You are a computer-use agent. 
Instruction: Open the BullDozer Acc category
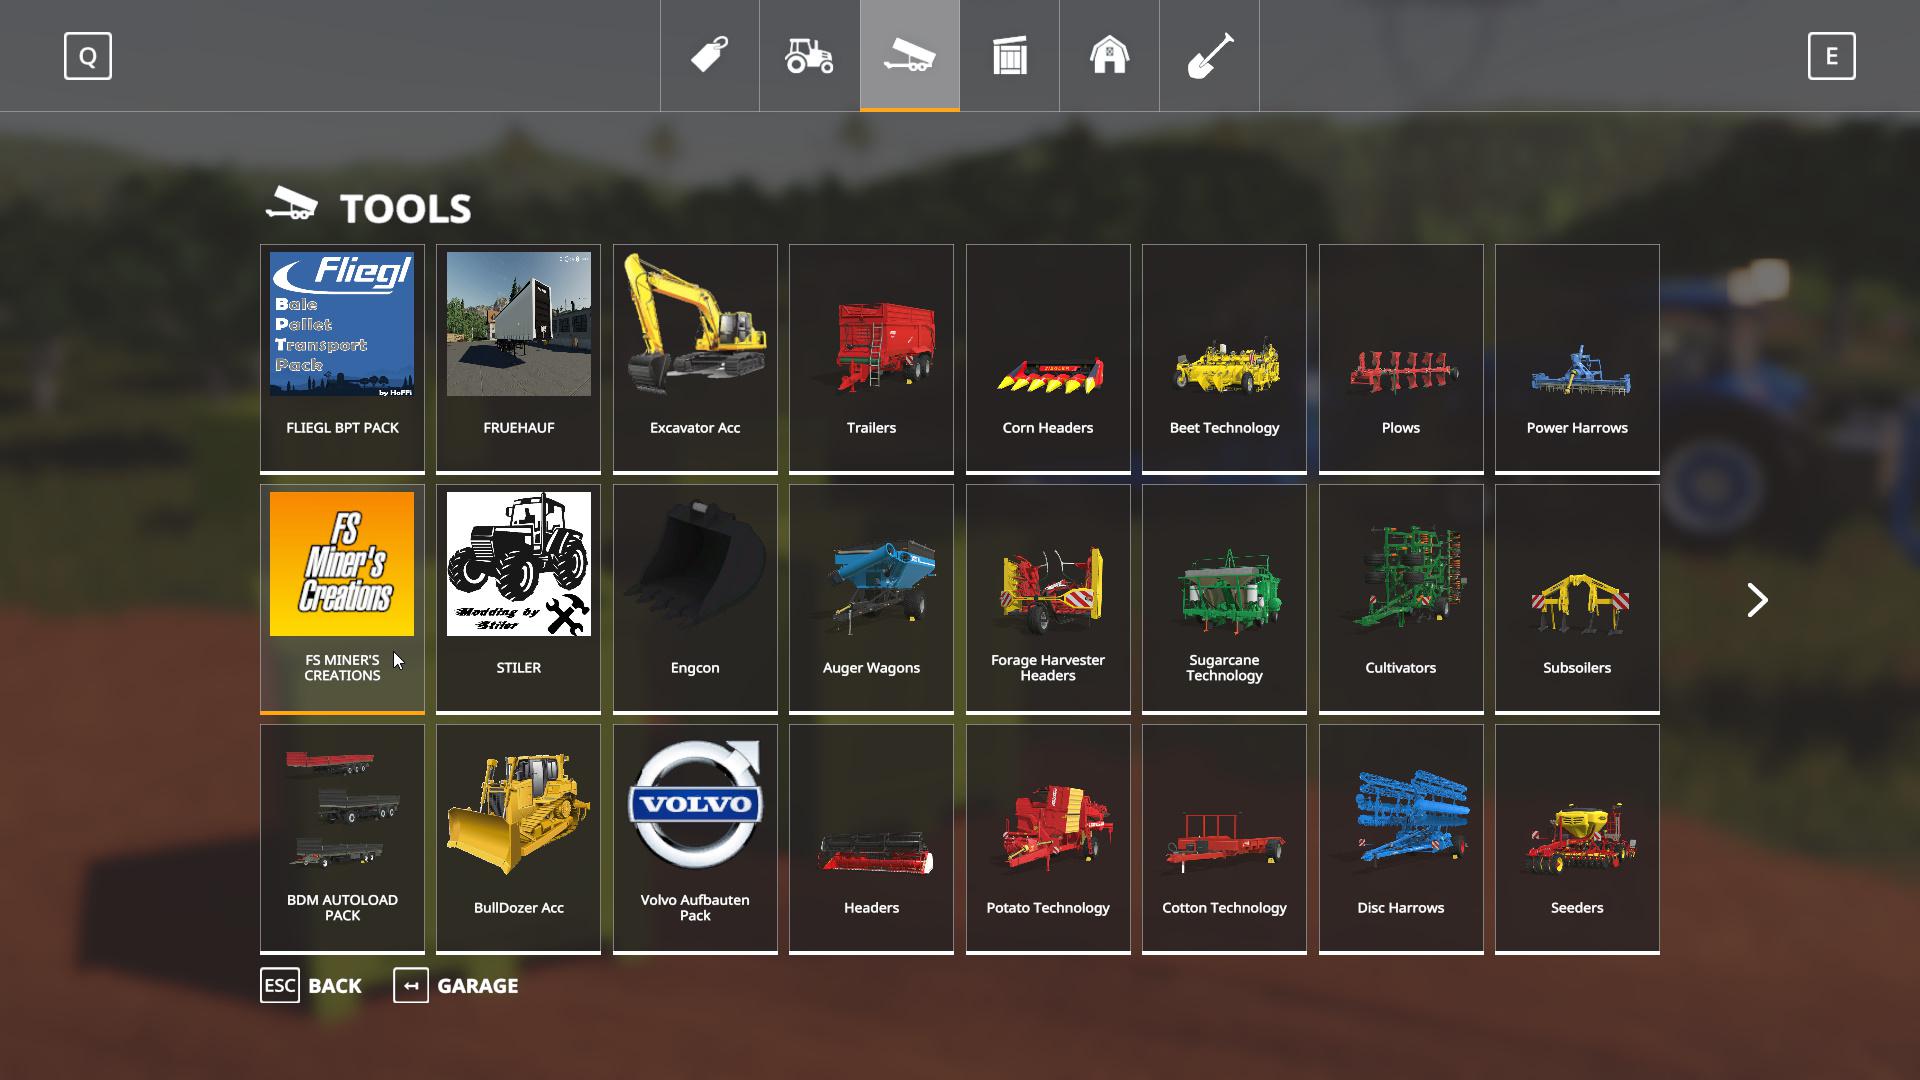pyautogui.click(x=518, y=837)
